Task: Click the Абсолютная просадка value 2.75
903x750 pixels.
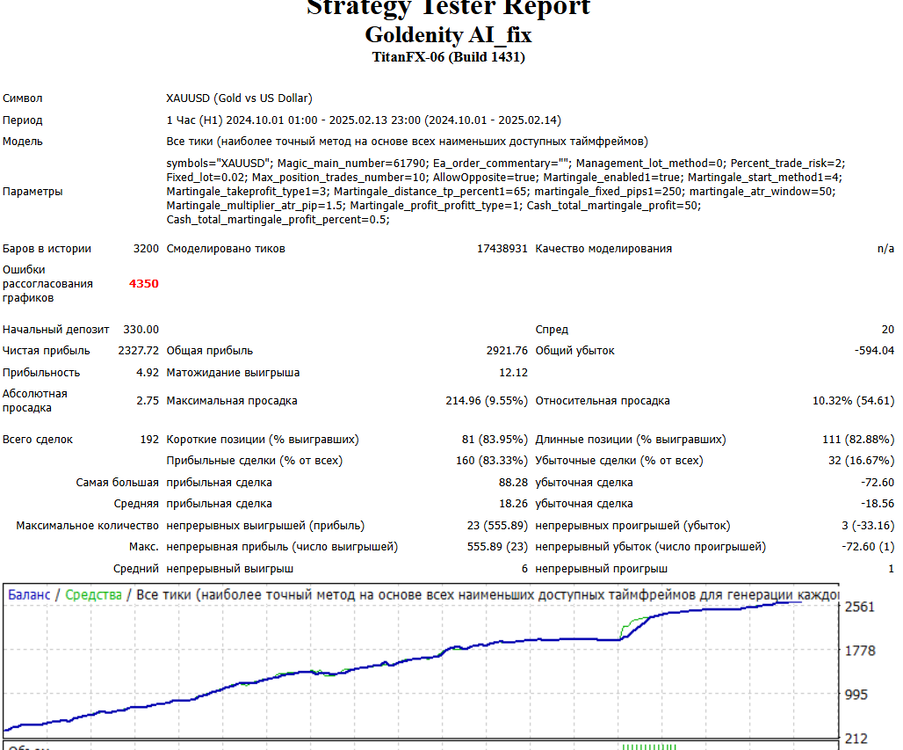Action: (147, 400)
